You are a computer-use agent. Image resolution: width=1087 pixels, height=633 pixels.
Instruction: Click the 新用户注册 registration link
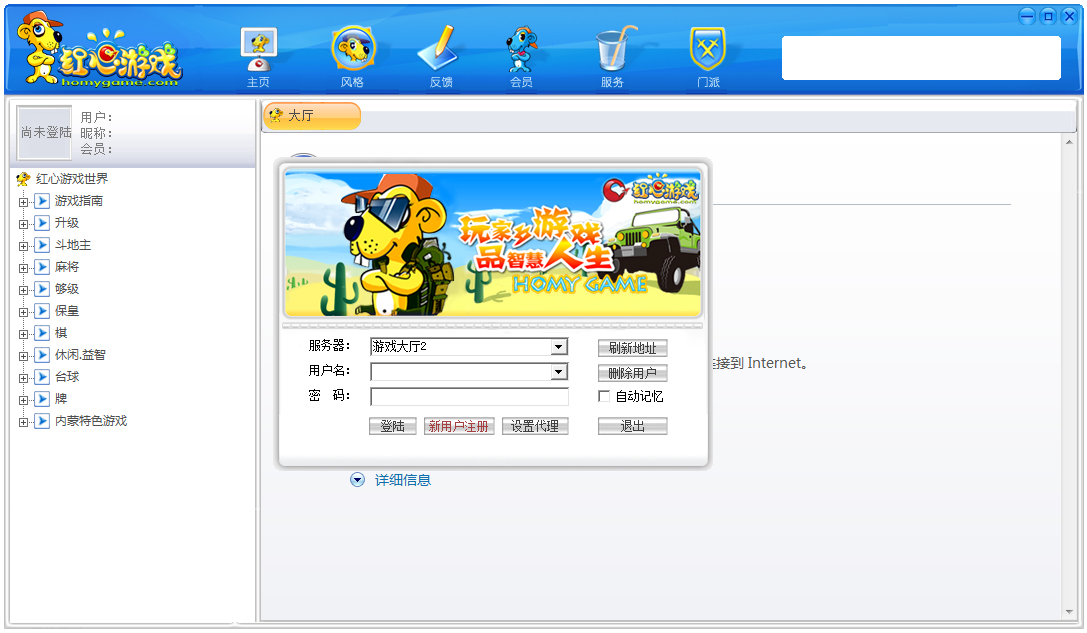[459, 425]
